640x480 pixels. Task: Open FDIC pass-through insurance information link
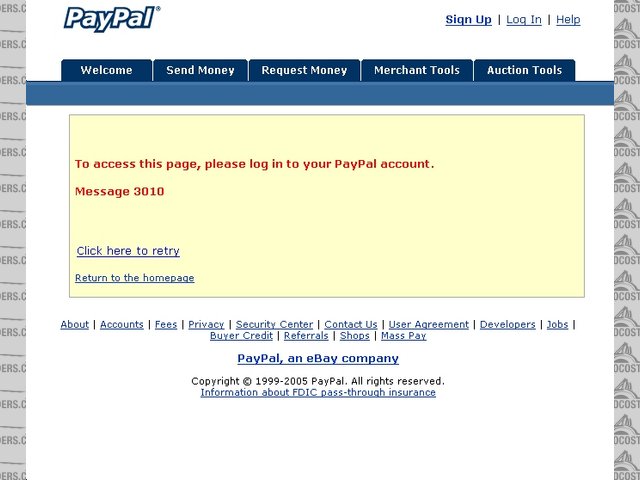pos(318,392)
